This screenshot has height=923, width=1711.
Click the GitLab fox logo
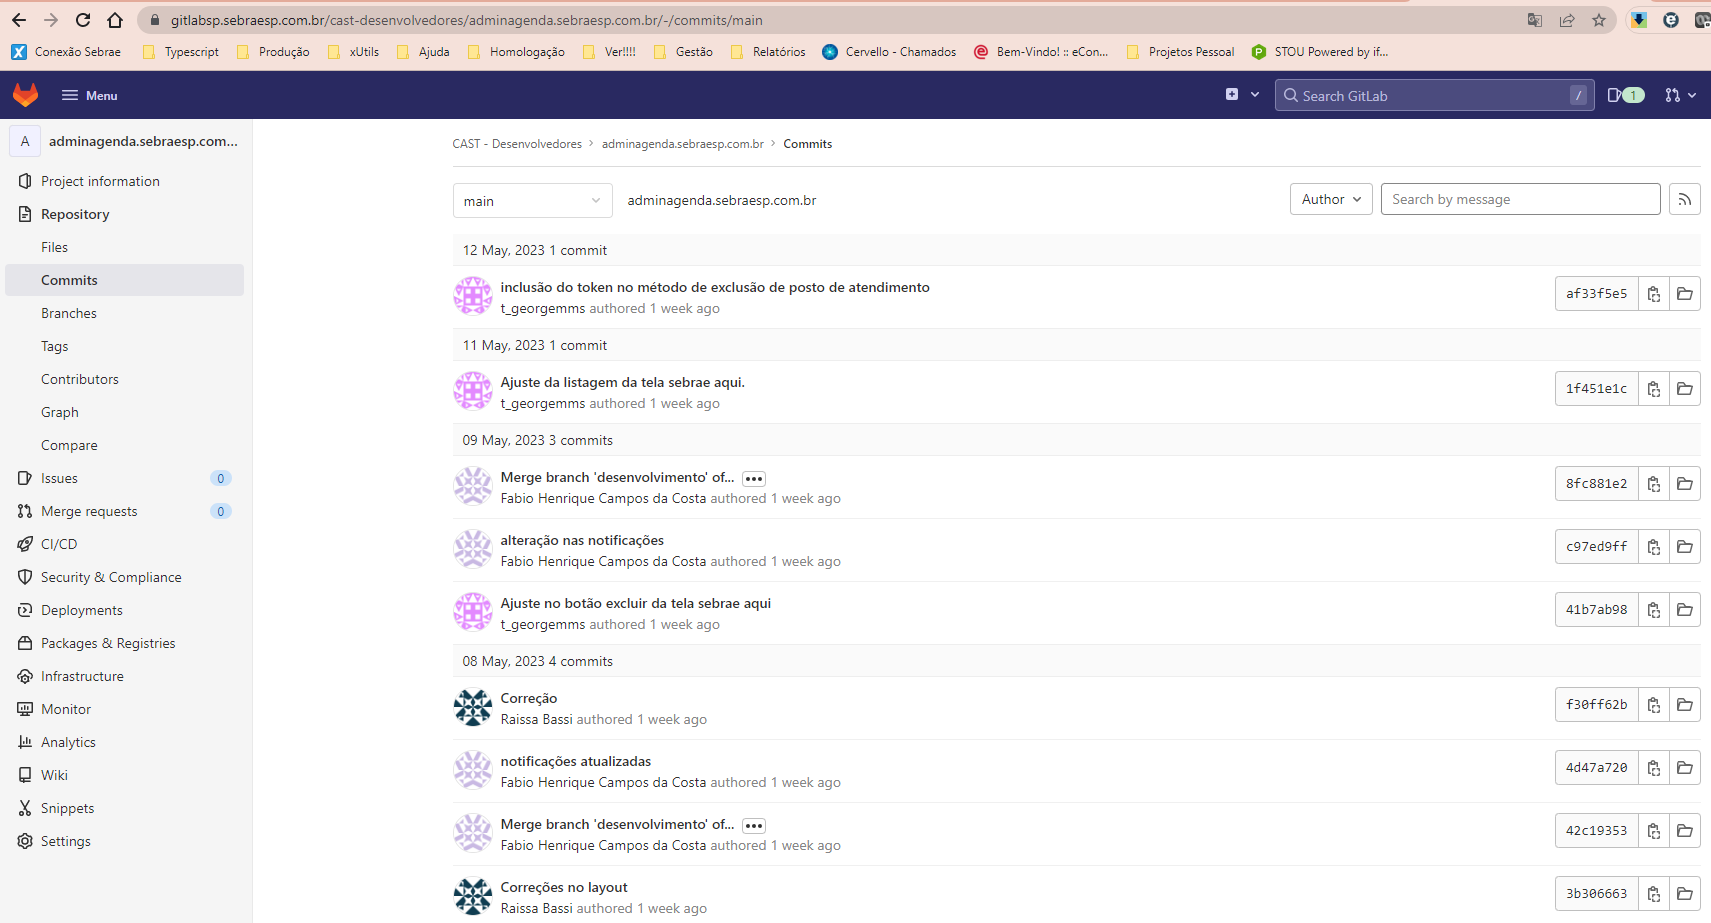25,95
